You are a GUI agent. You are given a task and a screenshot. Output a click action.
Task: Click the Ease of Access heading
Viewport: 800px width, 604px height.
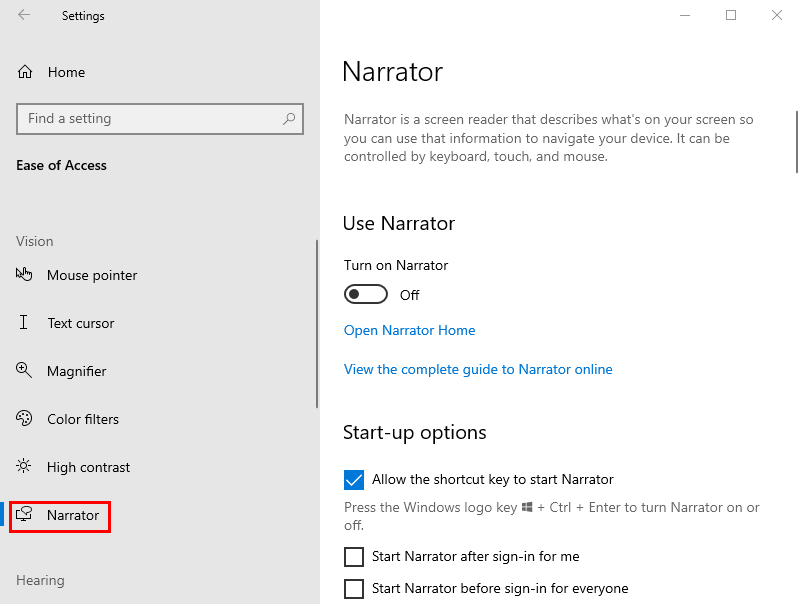(x=61, y=165)
